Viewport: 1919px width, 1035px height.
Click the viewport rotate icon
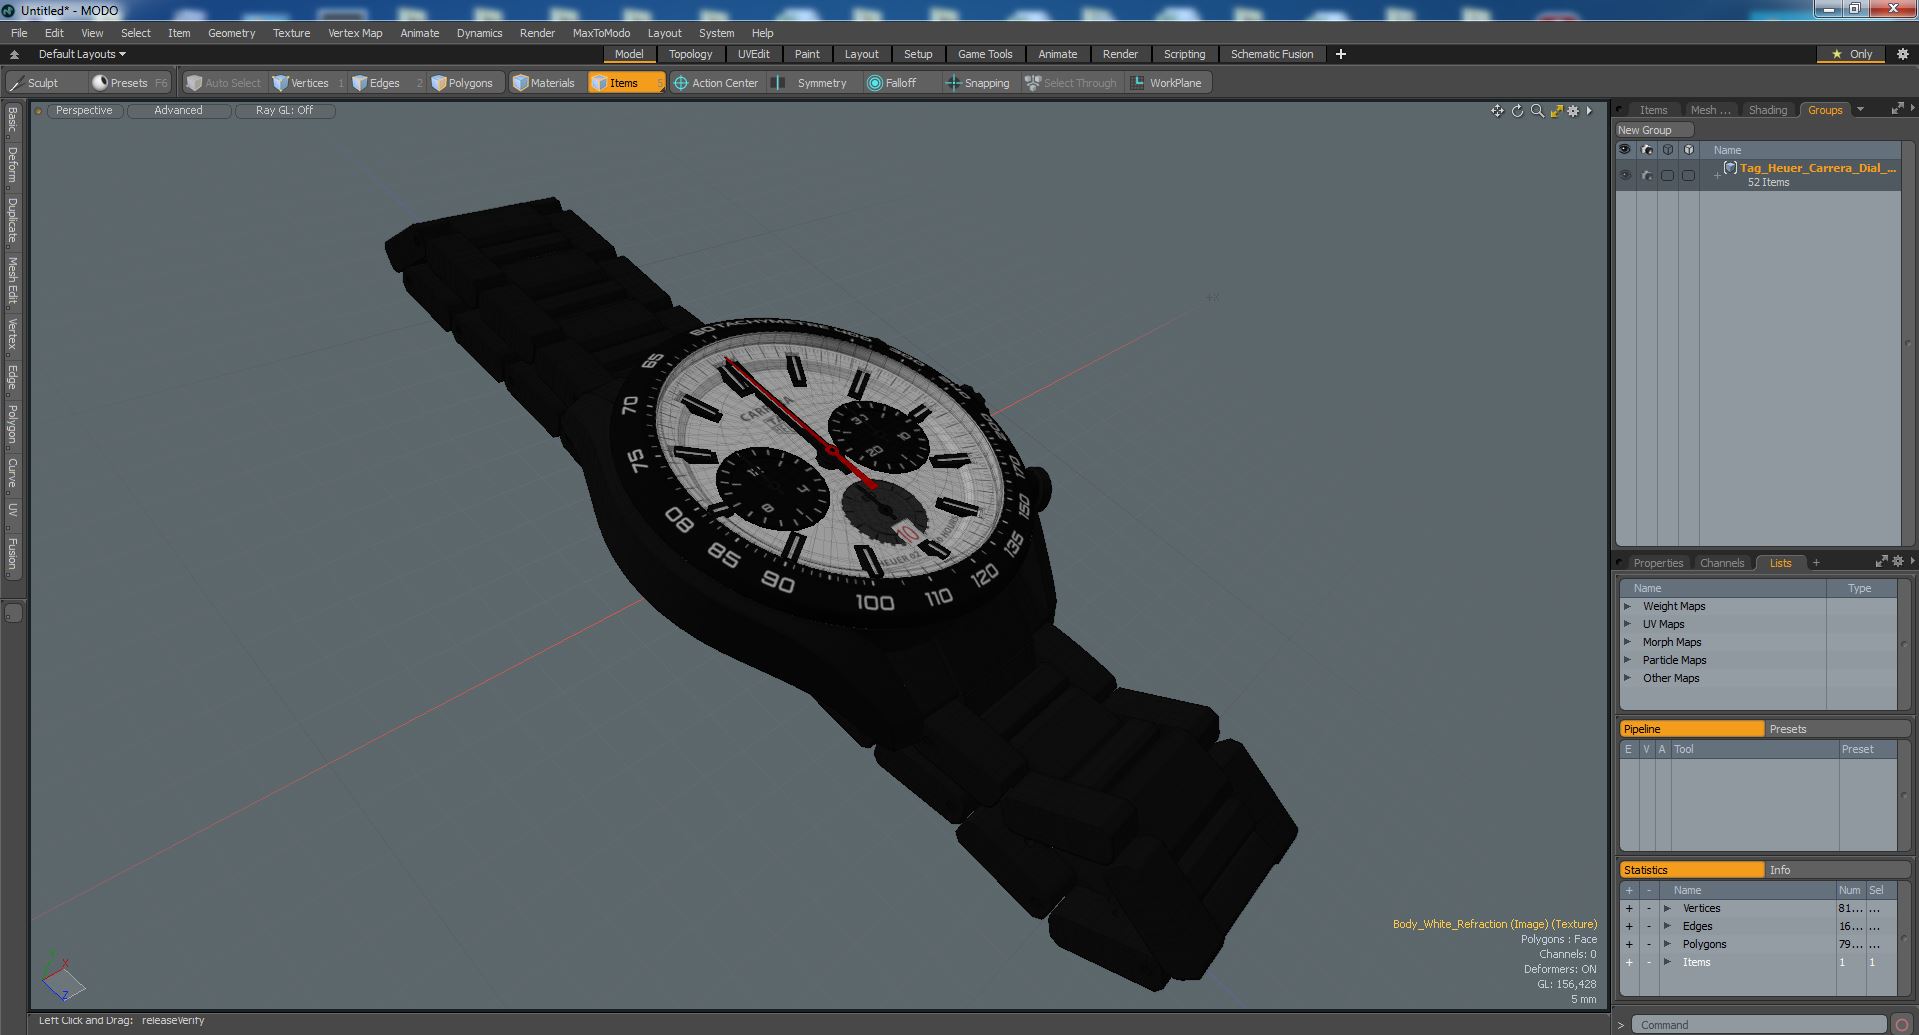click(x=1517, y=111)
